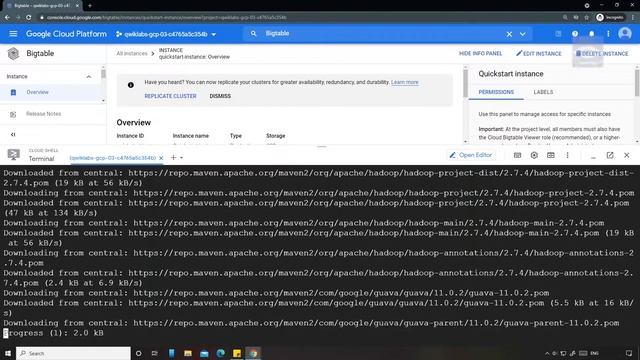Switch to the Permissions tab
The height and width of the screenshot is (360, 640).
tap(496, 92)
